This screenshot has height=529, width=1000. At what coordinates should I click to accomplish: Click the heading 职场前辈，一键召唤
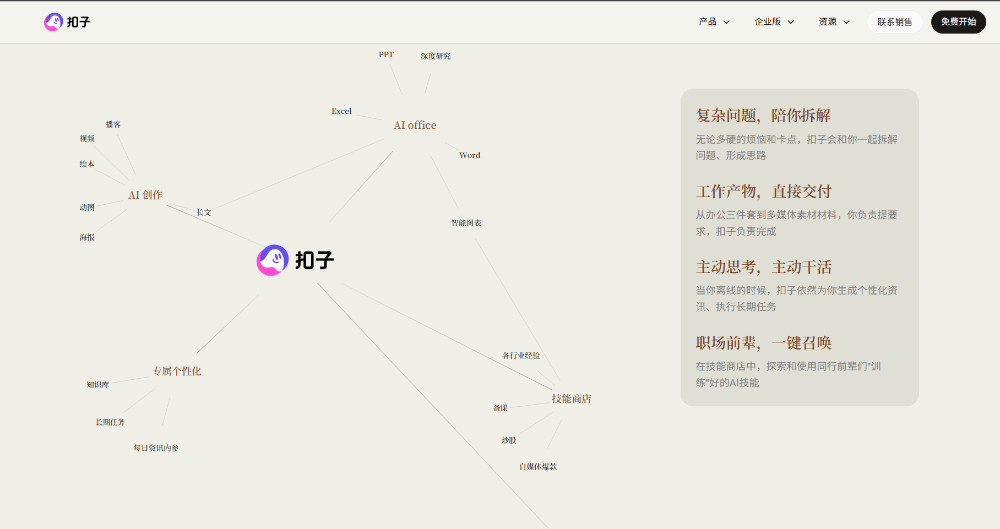pos(764,343)
